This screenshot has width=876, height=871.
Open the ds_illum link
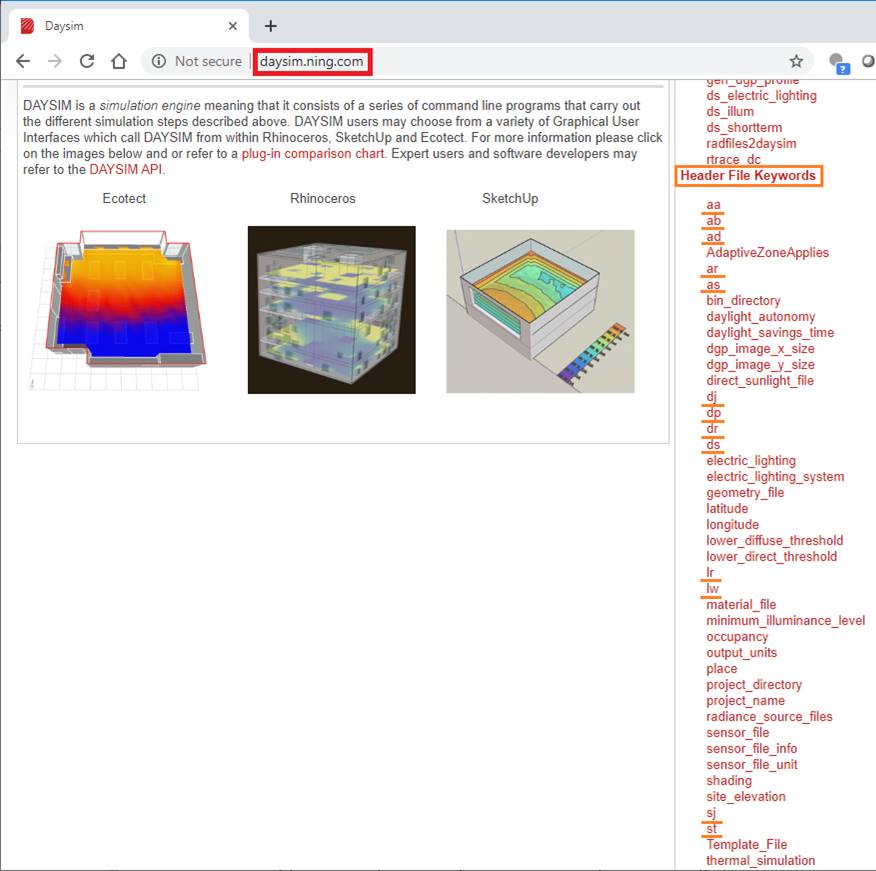coord(730,112)
